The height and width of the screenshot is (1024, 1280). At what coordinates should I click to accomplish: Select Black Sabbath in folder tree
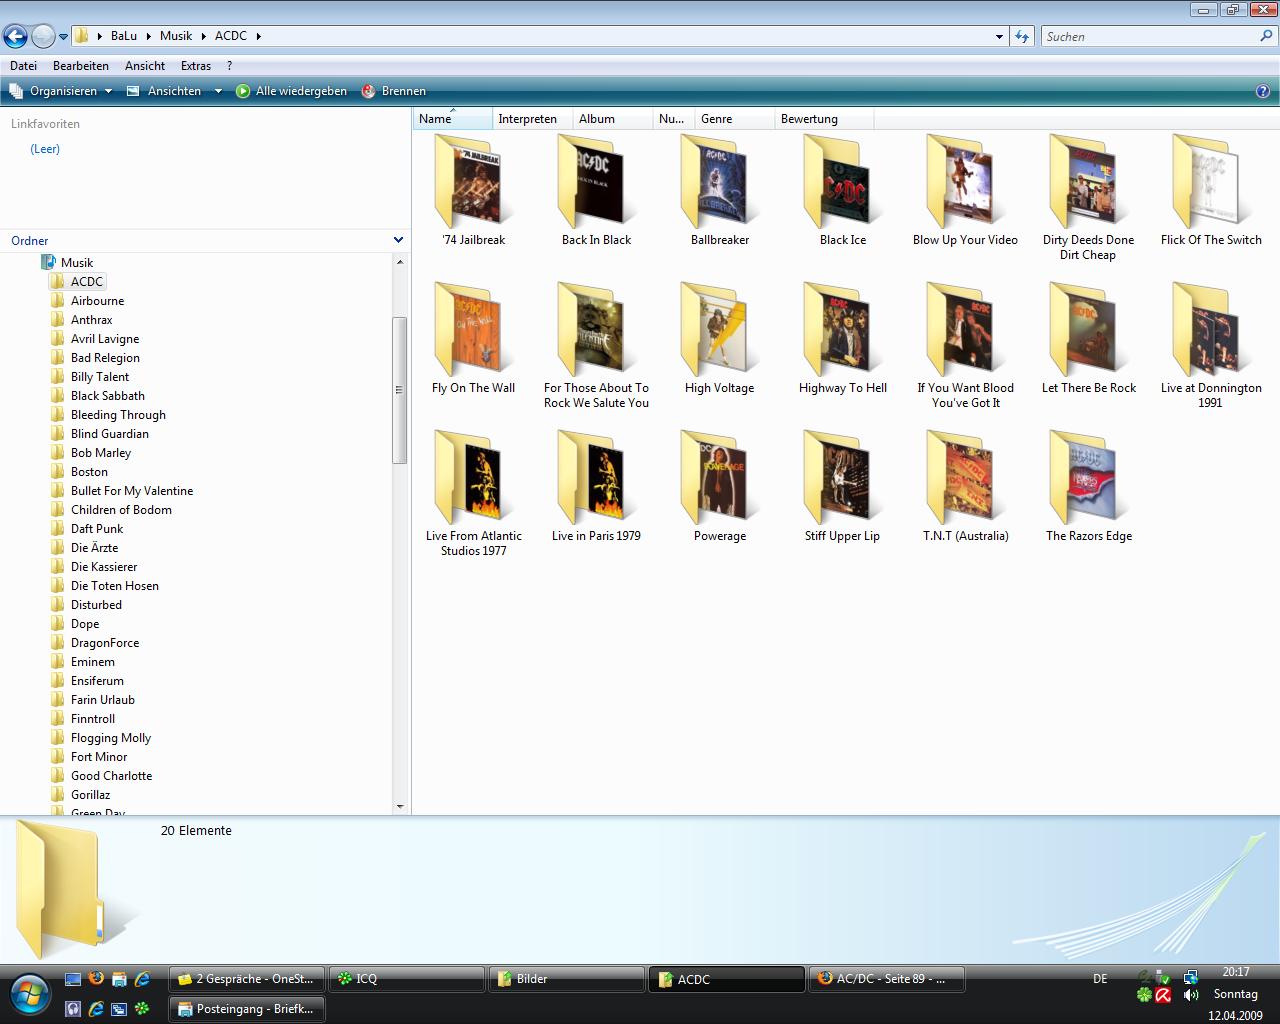pyautogui.click(x=107, y=396)
